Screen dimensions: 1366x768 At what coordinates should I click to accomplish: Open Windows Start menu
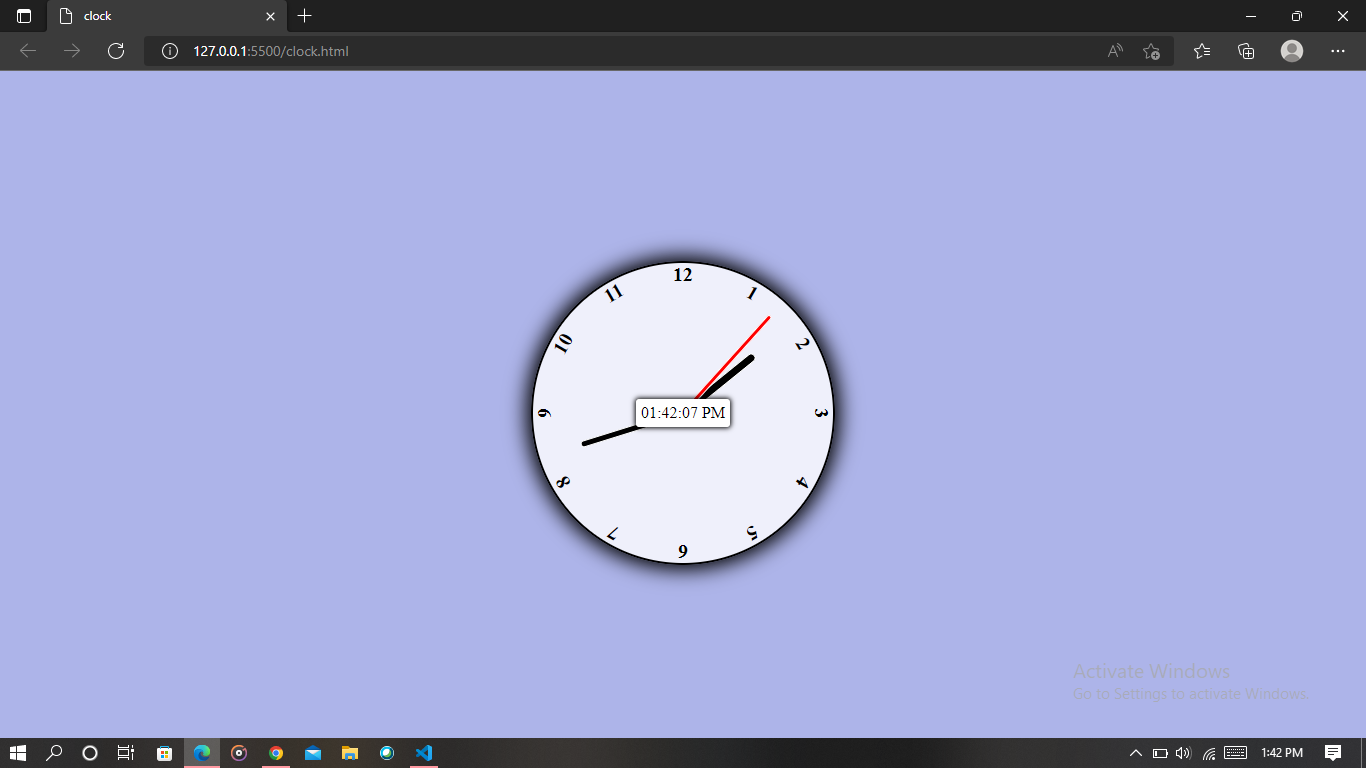tap(18, 753)
